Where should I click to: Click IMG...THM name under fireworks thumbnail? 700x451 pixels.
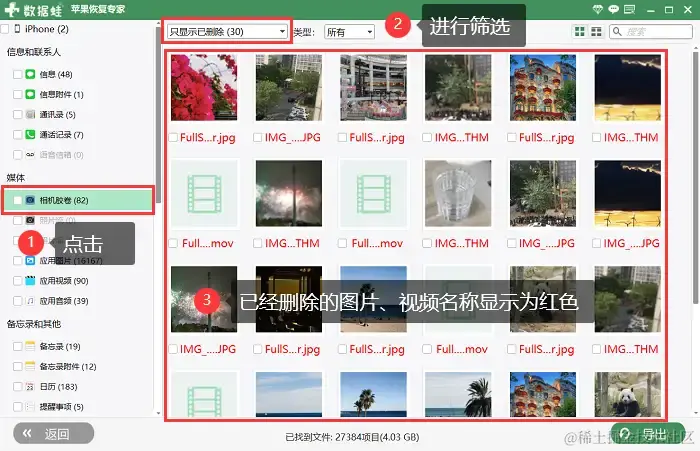tap(292, 243)
